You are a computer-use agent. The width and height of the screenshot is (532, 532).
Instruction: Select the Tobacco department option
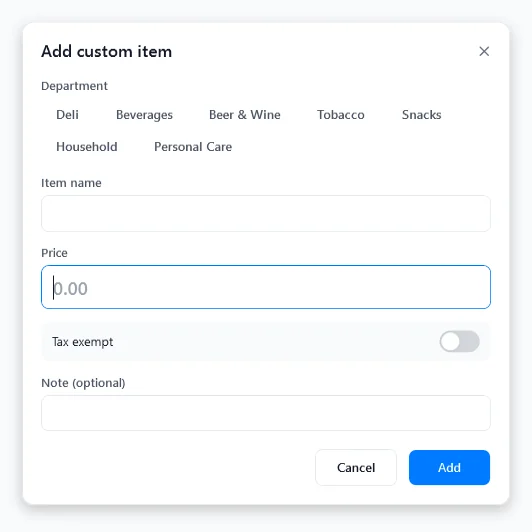(x=341, y=115)
